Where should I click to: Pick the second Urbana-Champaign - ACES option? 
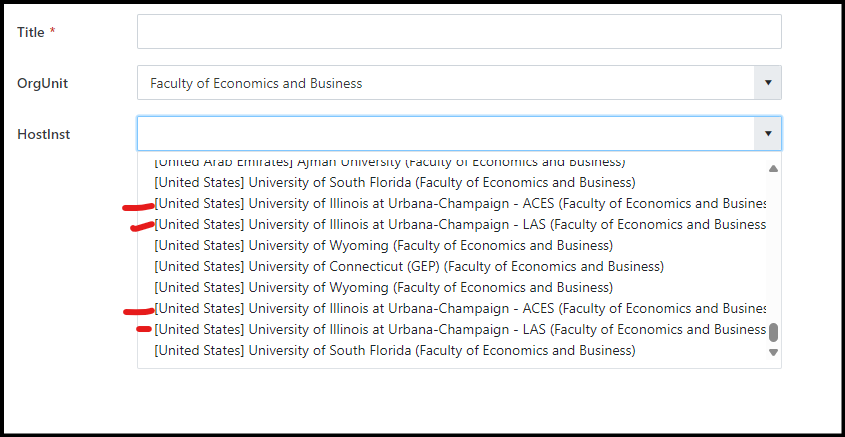pos(460,309)
